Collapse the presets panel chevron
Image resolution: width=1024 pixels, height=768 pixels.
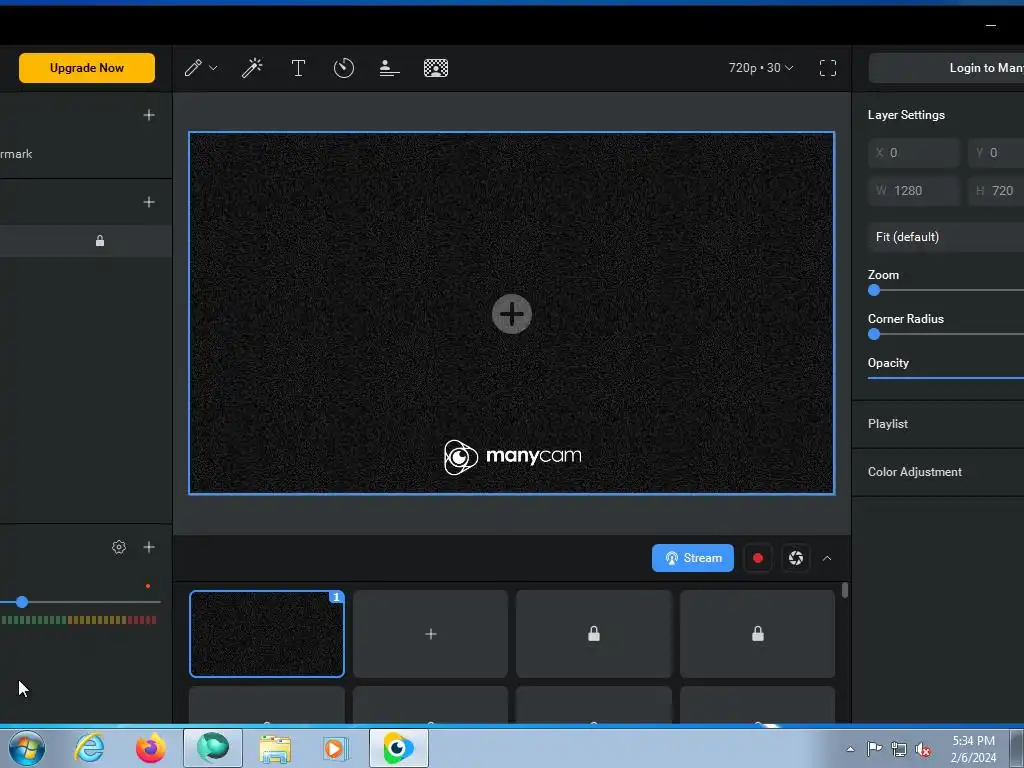(x=827, y=558)
